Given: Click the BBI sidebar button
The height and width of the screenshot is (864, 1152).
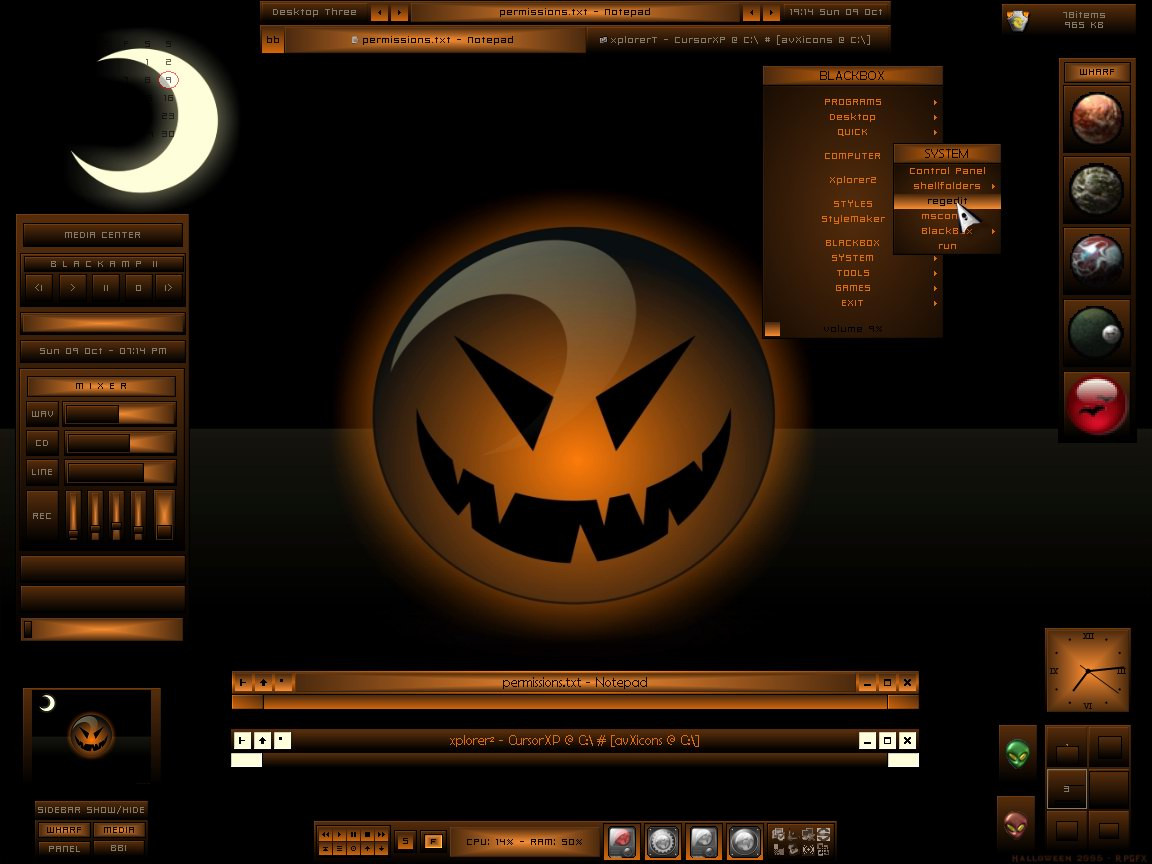Looking at the screenshot, I should point(119,849).
